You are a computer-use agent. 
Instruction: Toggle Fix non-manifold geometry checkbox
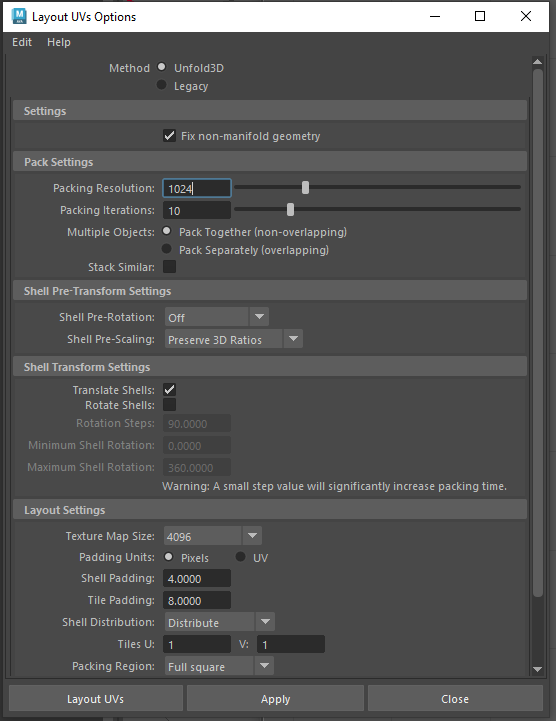coord(169,136)
